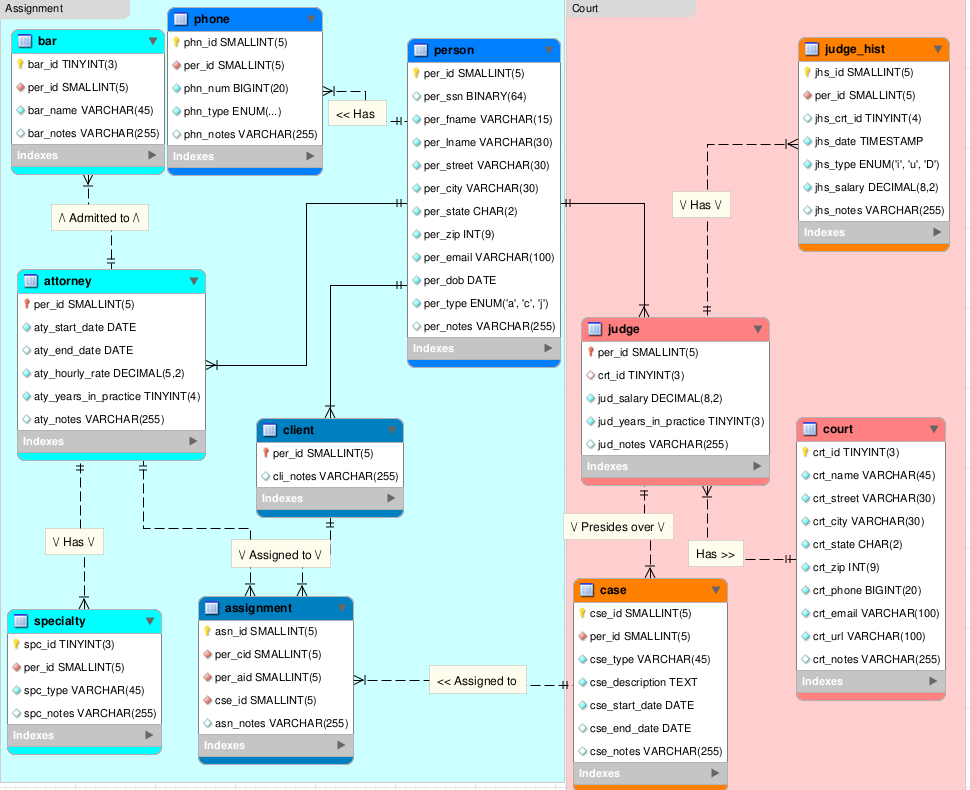The width and height of the screenshot is (970, 790).
Task: Expand Indexes section of judge table
Action: pos(757,466)
